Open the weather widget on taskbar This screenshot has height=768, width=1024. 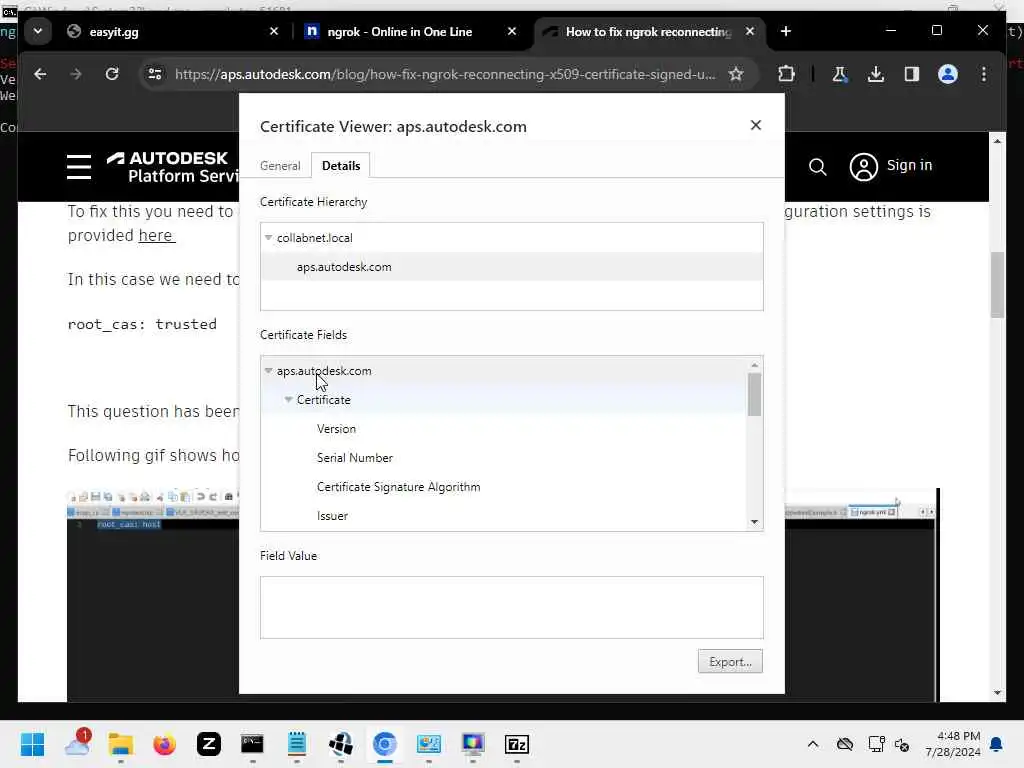point(77,744)
